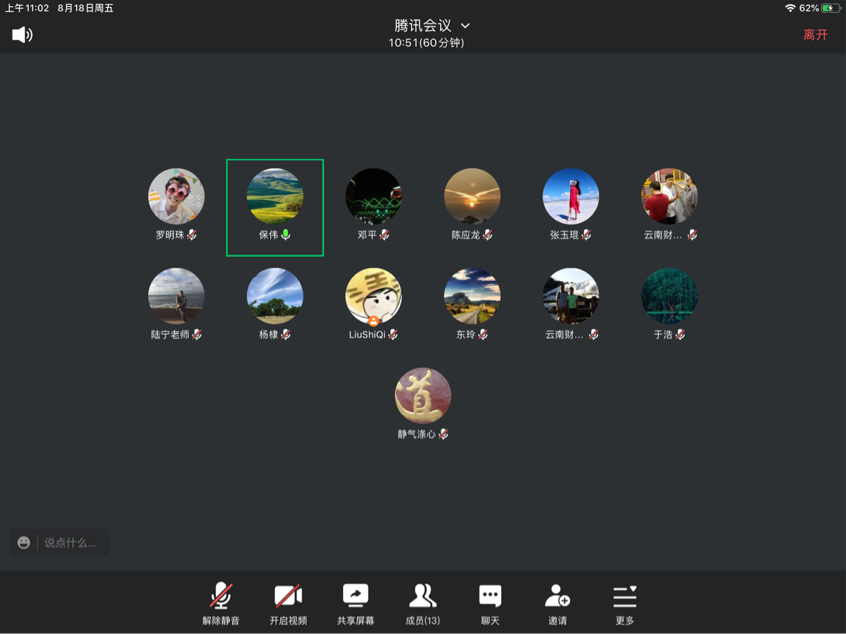Open the 更多 options menu

tap(625, 603)
